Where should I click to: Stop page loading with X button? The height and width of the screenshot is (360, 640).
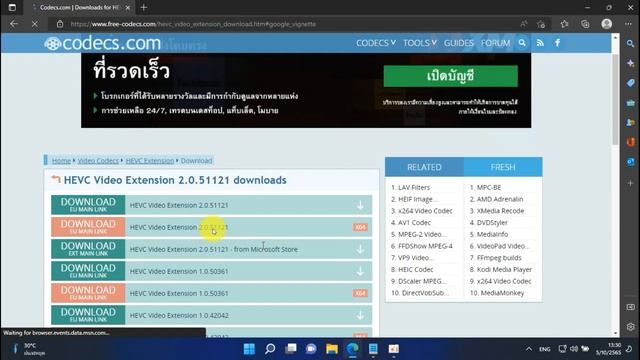click(35, 24)
